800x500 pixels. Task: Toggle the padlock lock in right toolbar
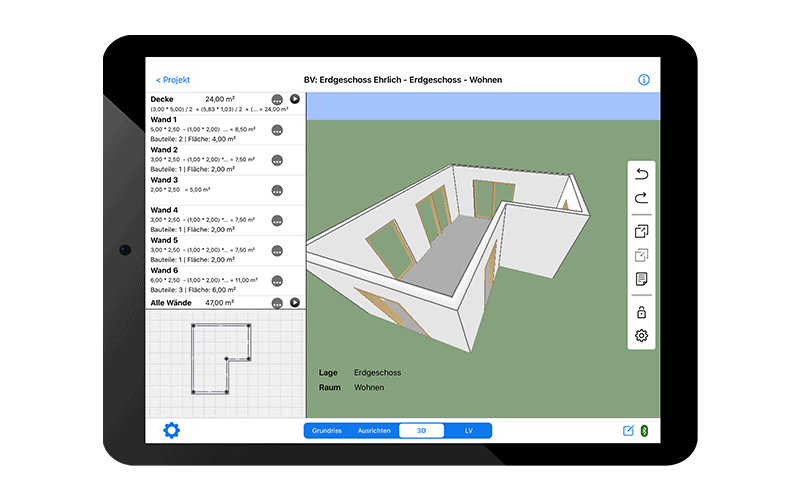tap(641, 312)
